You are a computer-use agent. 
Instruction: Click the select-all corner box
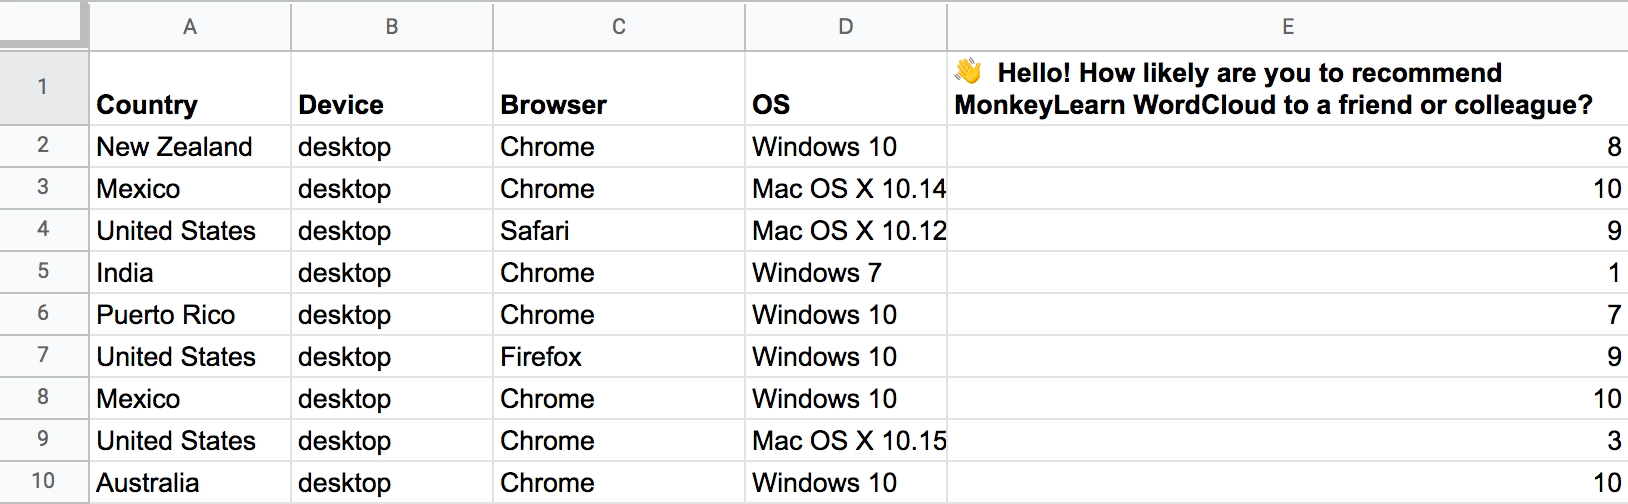click(x=43, y=23)
